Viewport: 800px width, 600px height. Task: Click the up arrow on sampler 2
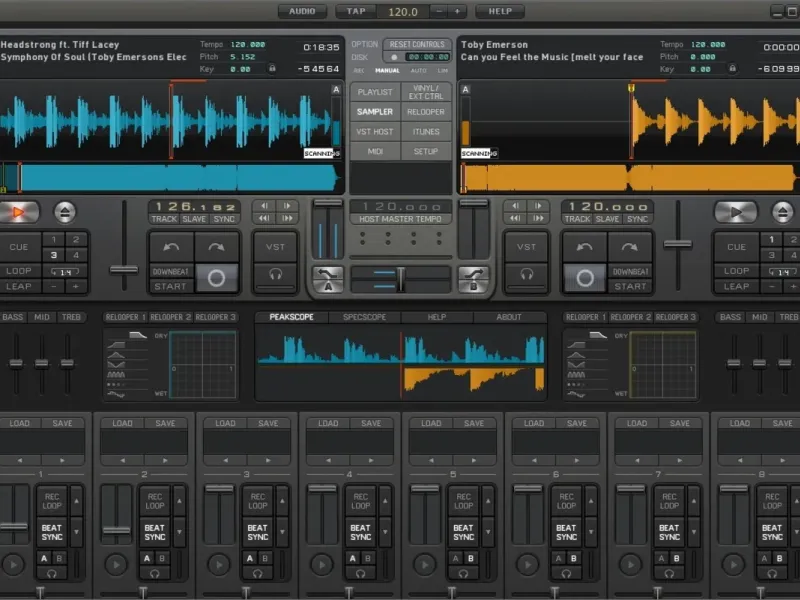[x=180, y=500]
